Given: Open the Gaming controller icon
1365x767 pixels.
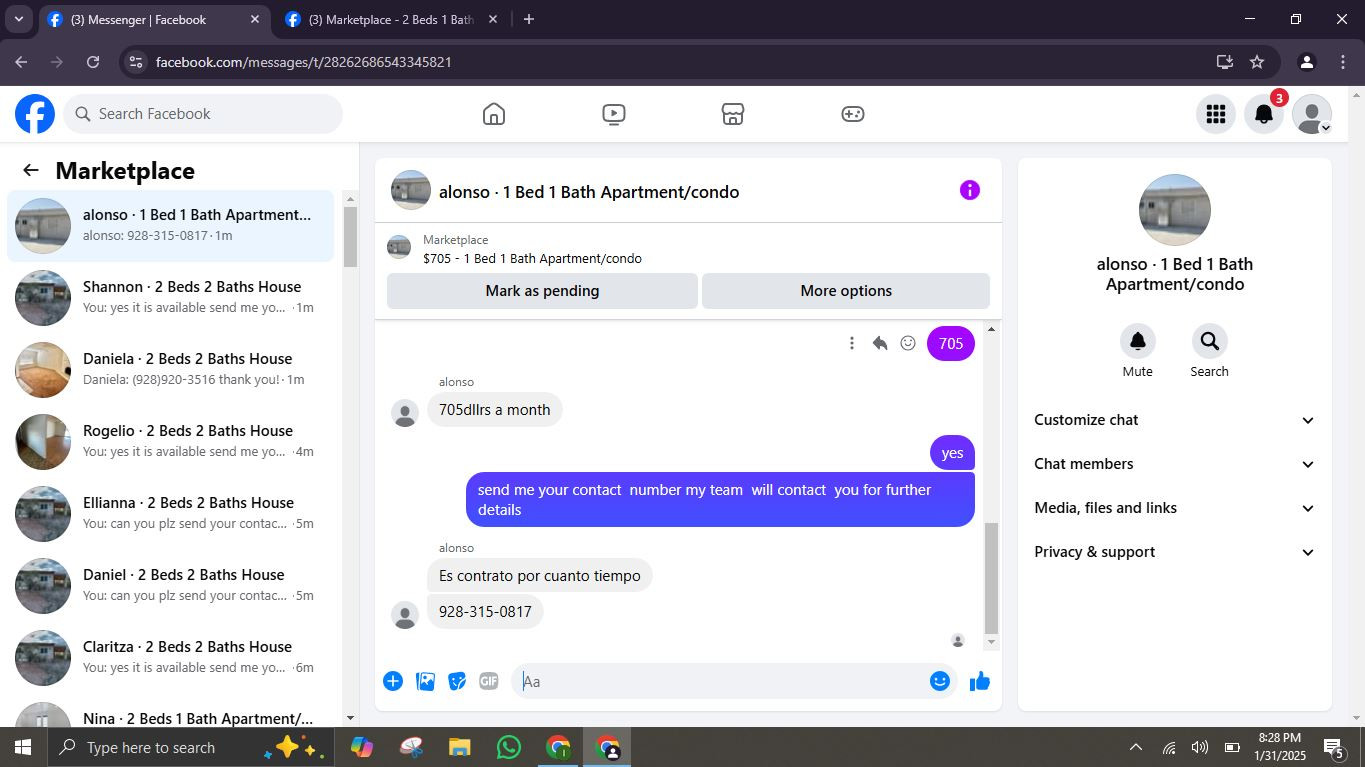Looking at the screenshot, I should (x=853, y=114).
